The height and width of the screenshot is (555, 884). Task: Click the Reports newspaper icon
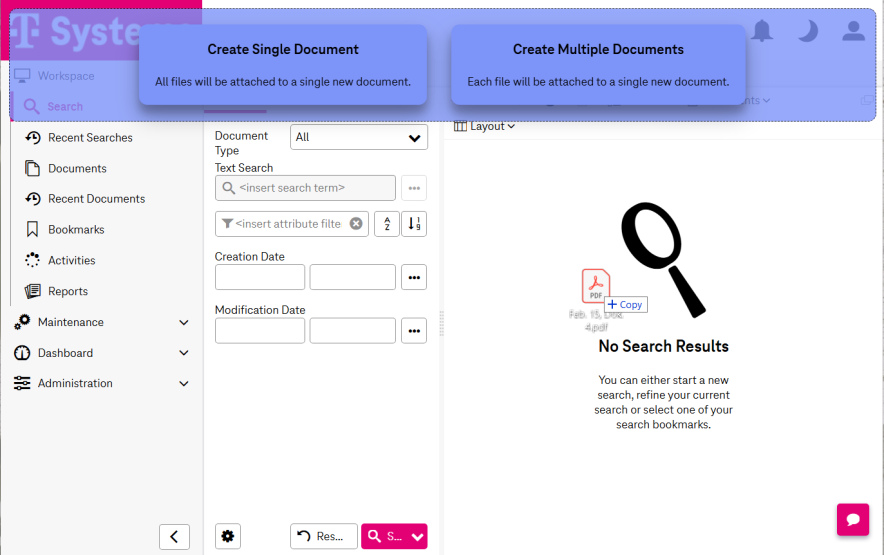point(33,291)
